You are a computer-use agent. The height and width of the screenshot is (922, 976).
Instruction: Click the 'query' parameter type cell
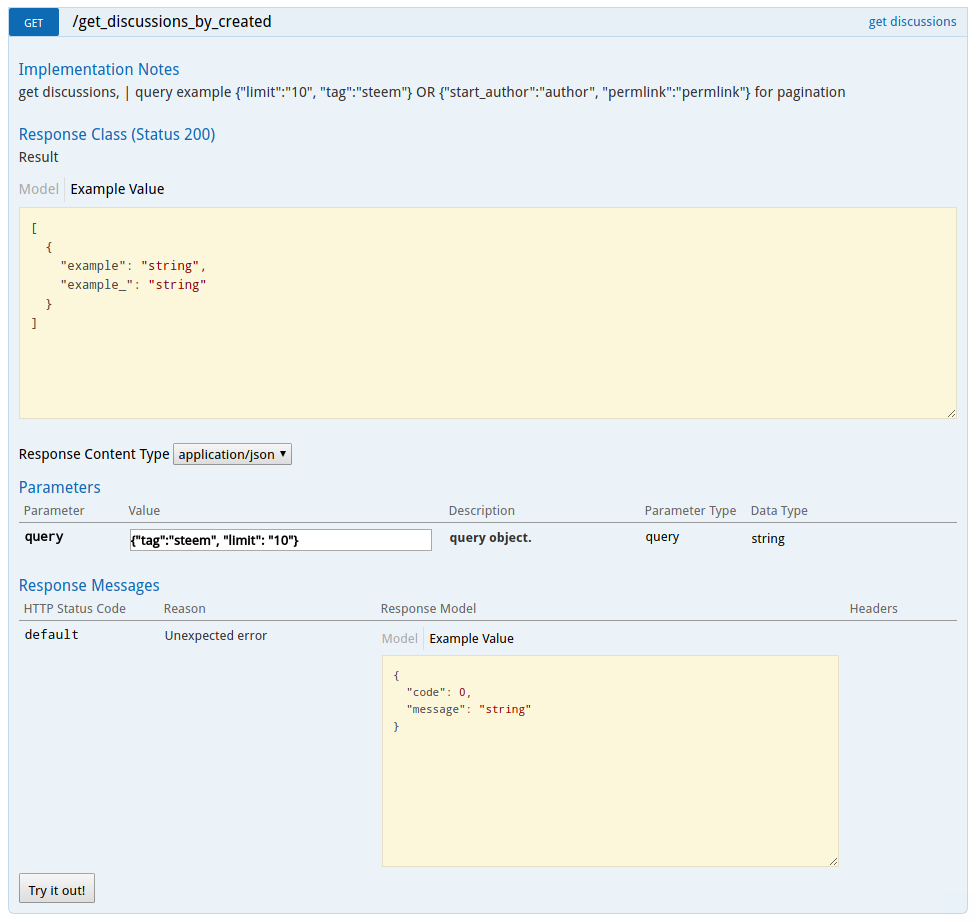[x=662, y=537]
